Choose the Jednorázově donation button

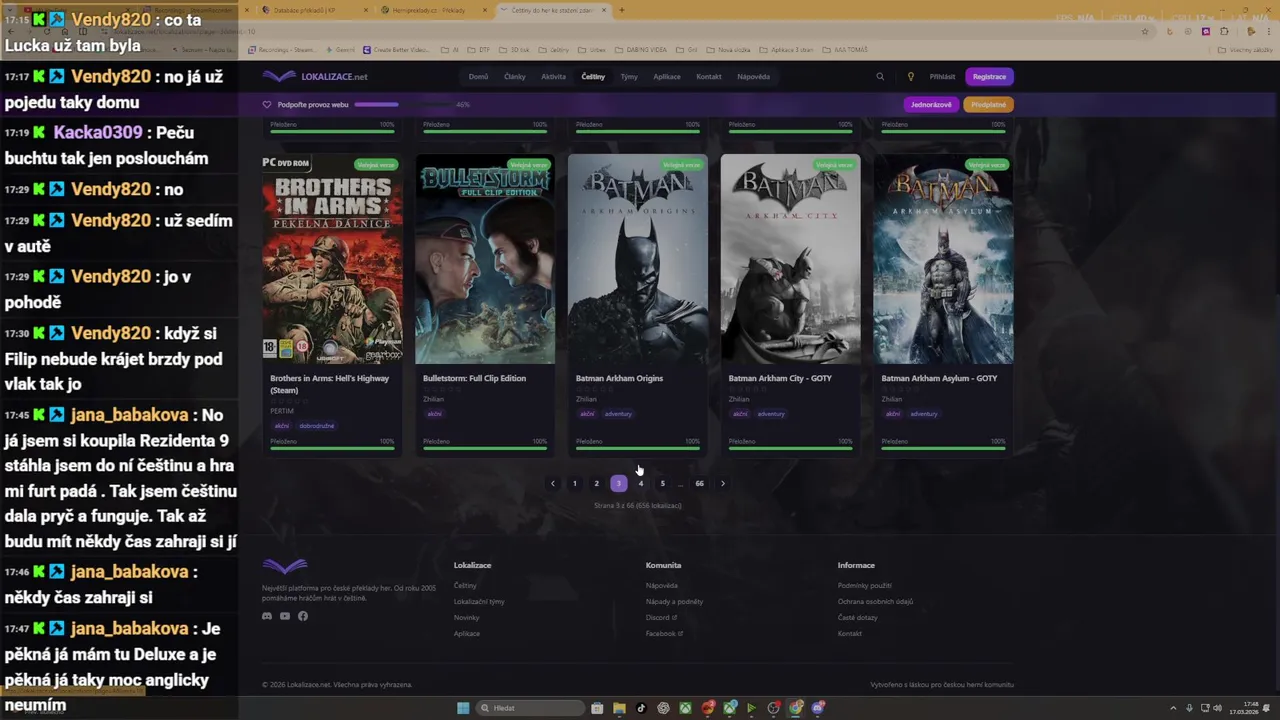[x=931, y=104]
